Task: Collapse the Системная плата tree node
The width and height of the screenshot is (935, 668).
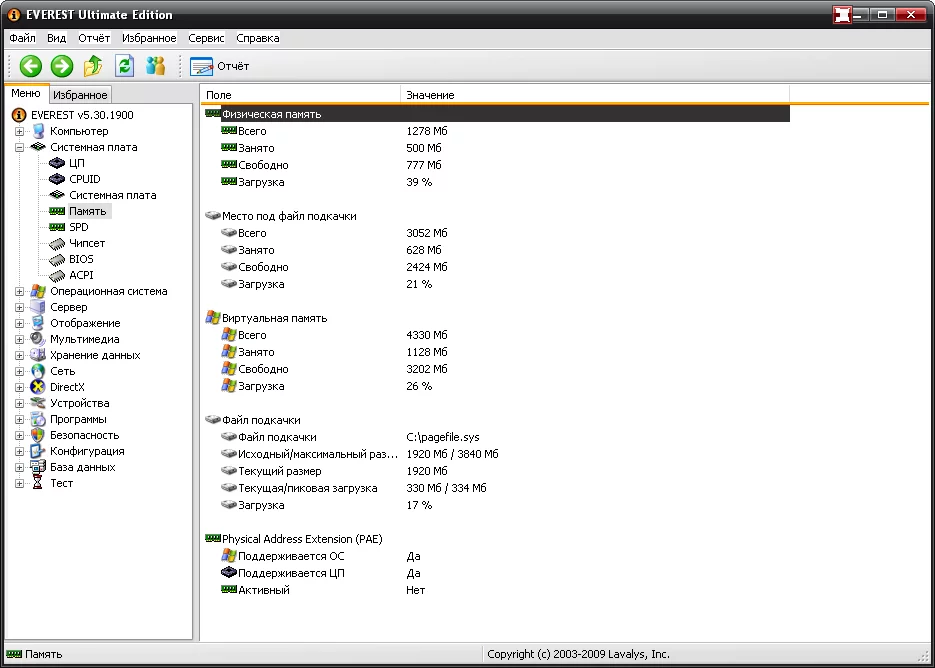Action: 19,147
